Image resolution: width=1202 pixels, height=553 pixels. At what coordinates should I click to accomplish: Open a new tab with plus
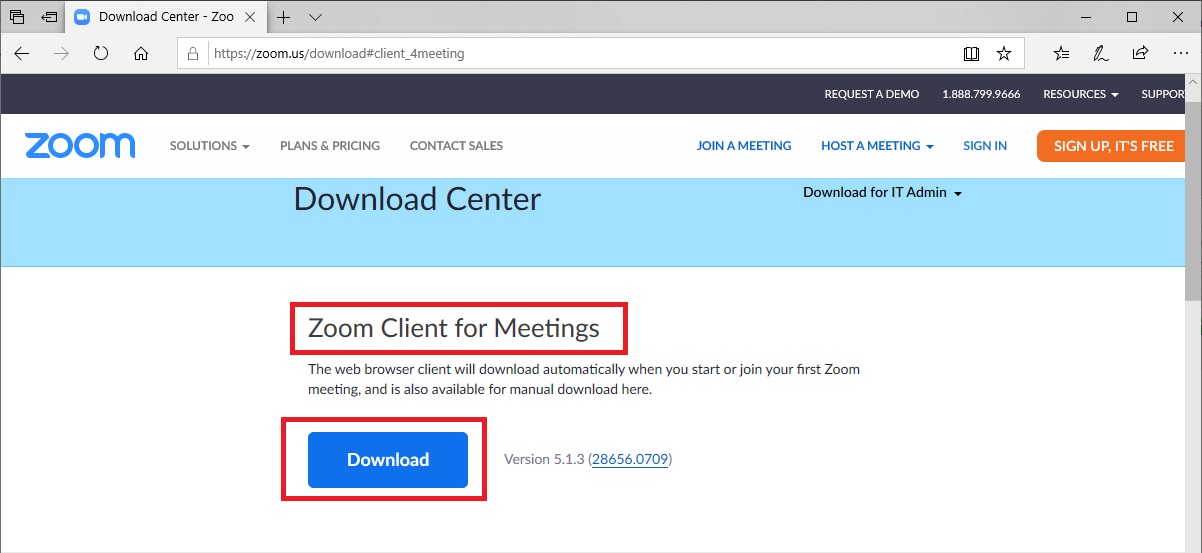(284, 17)
